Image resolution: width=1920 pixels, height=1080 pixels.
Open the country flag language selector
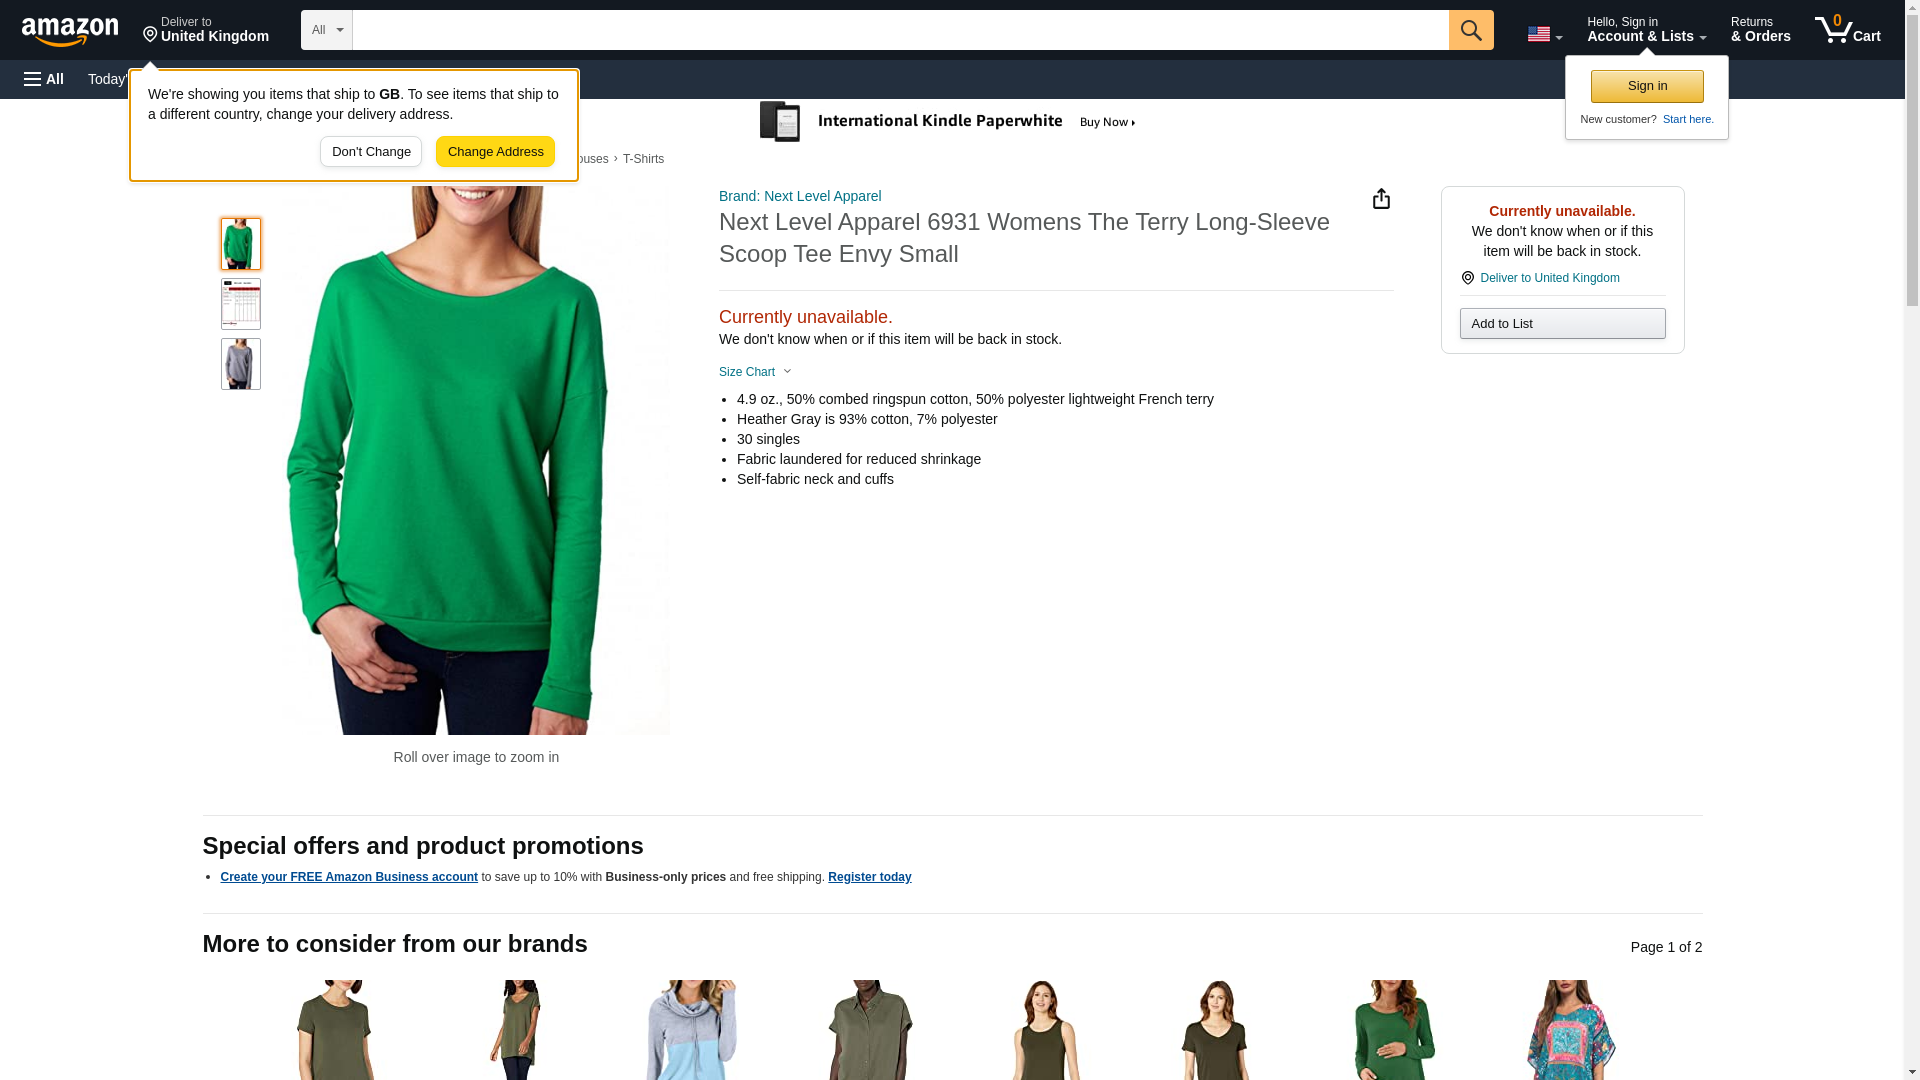(x=1543, y=34)
